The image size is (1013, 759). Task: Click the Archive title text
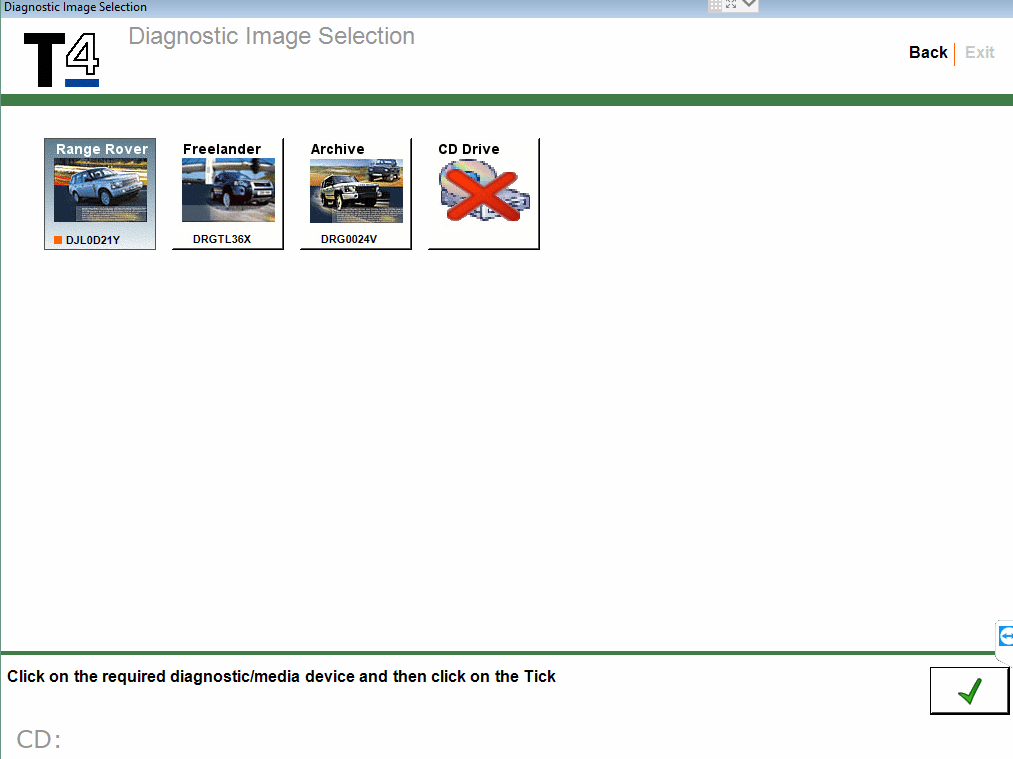[337, 149]
